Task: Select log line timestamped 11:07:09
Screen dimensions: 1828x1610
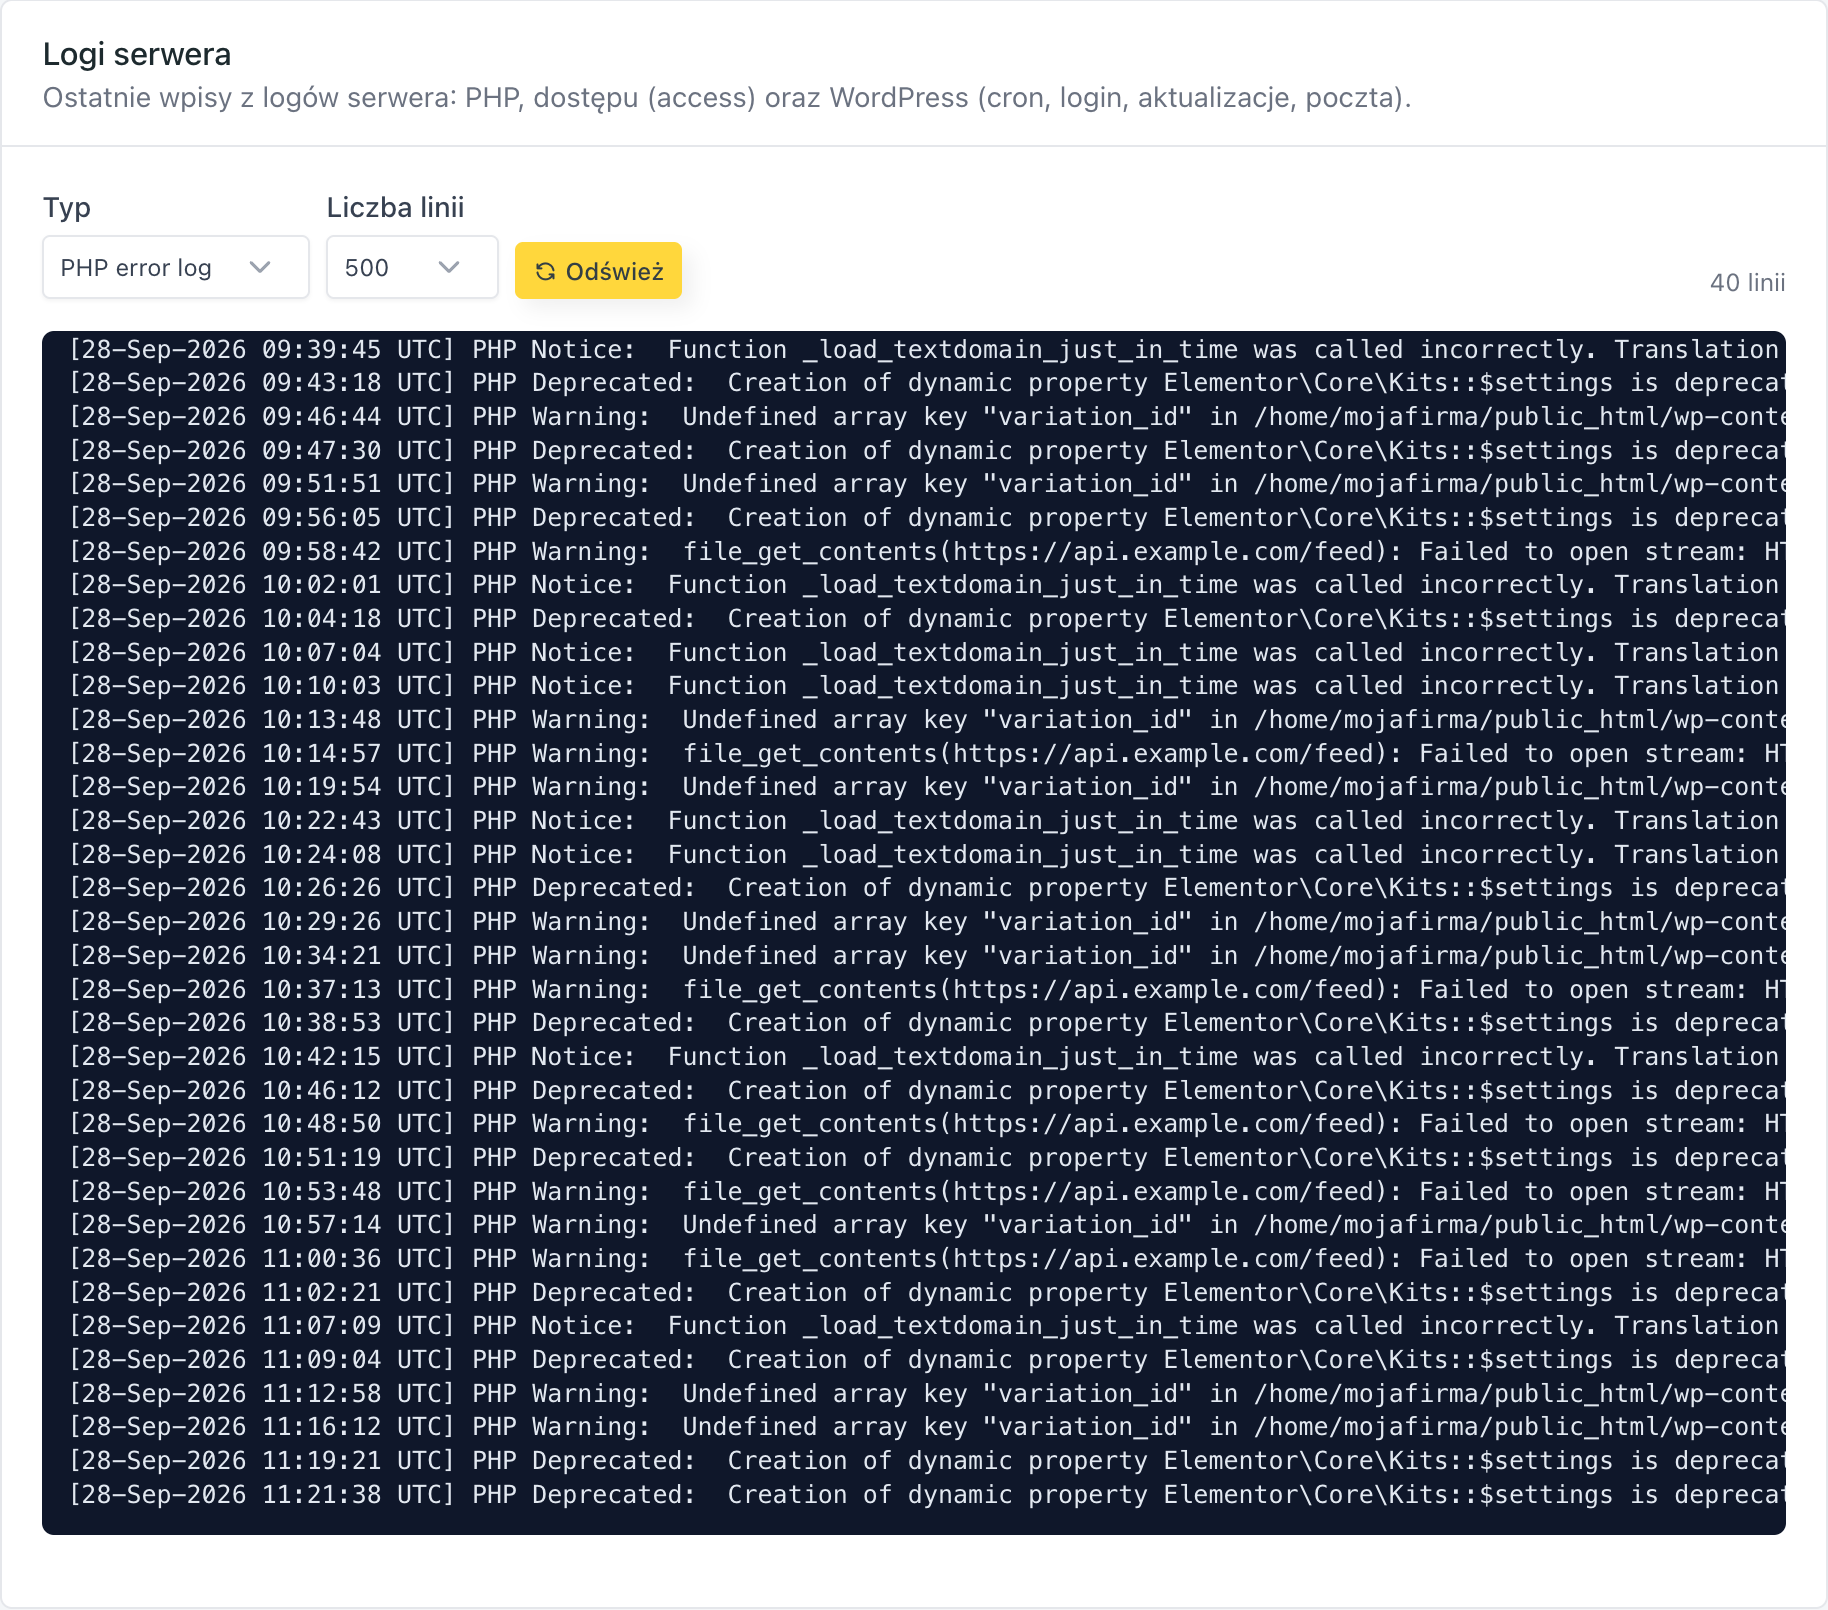Action: 927,1326
